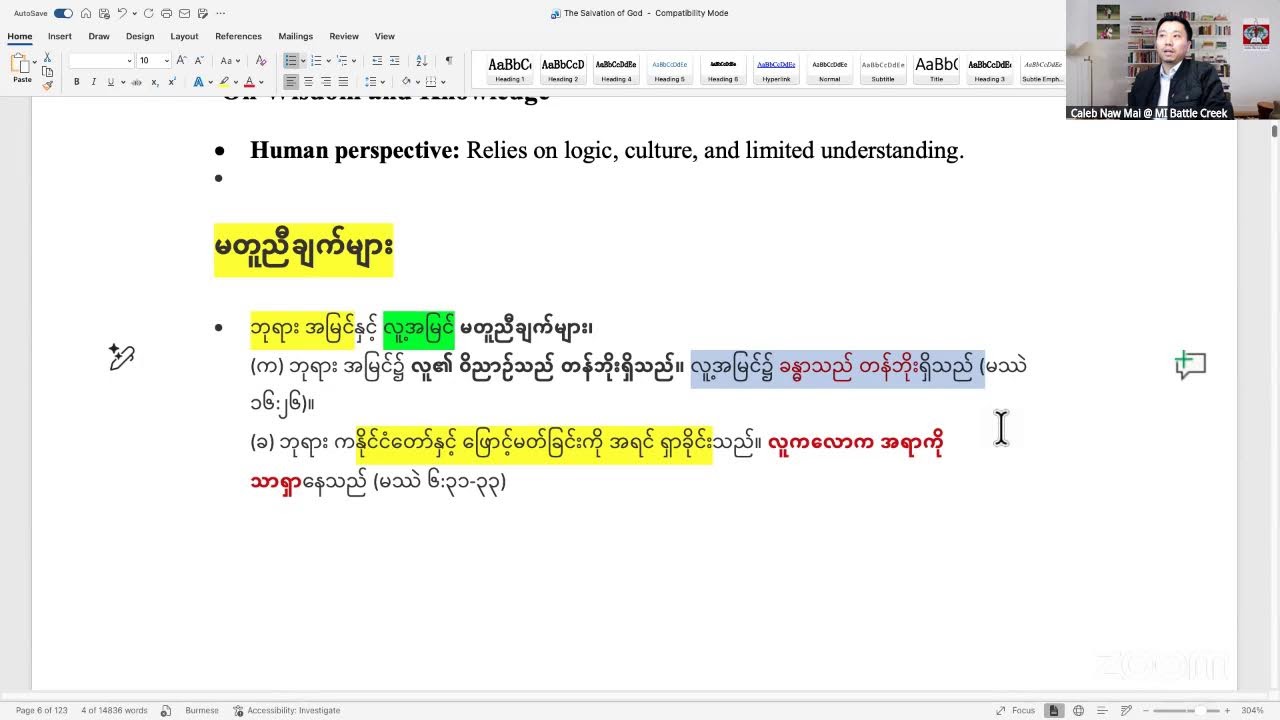1280x720 pixels.
Task: Click the Format Painter brush icon
Action: point(47,85)
